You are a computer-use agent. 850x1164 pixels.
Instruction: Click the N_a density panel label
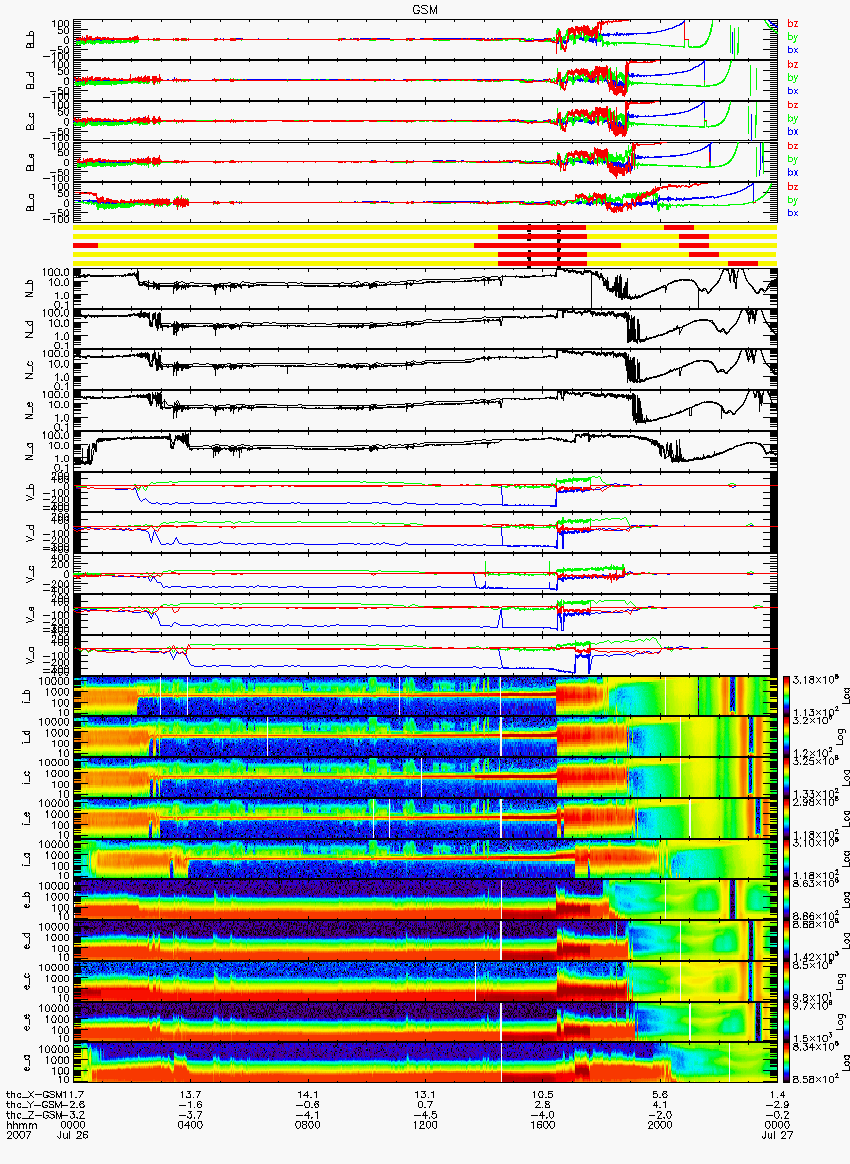coord(30,452)
